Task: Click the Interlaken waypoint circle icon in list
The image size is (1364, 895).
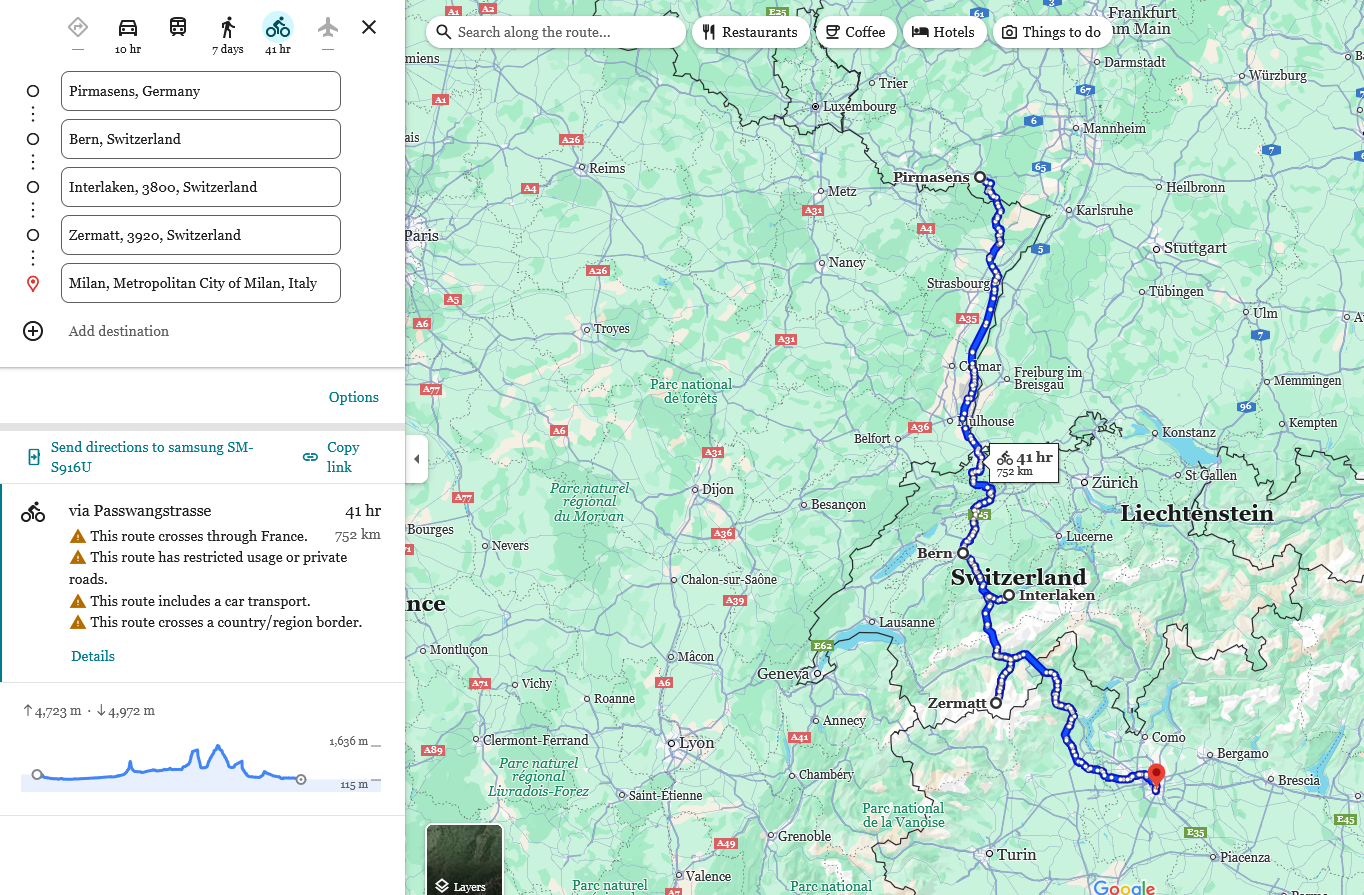Action: (x=33, y=187)
